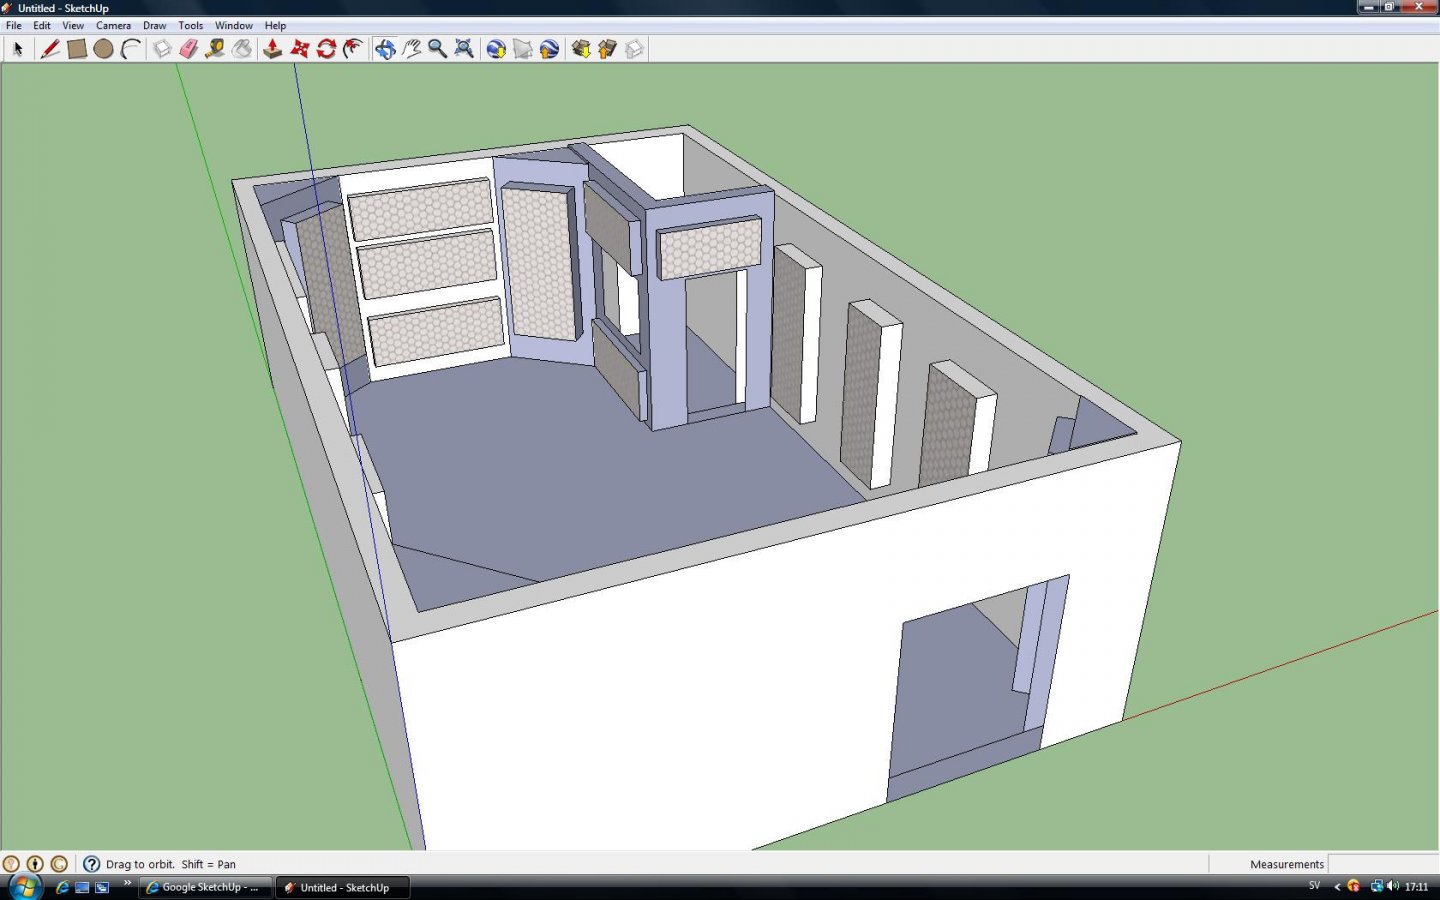Open the File menu
This screenshot has height=900, width=1440.
[14, 25]
